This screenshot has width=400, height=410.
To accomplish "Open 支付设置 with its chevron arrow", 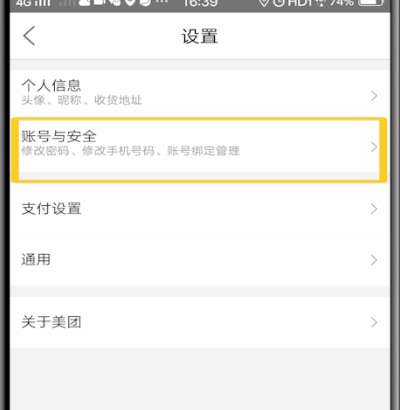I will click(x=374, y=209).
